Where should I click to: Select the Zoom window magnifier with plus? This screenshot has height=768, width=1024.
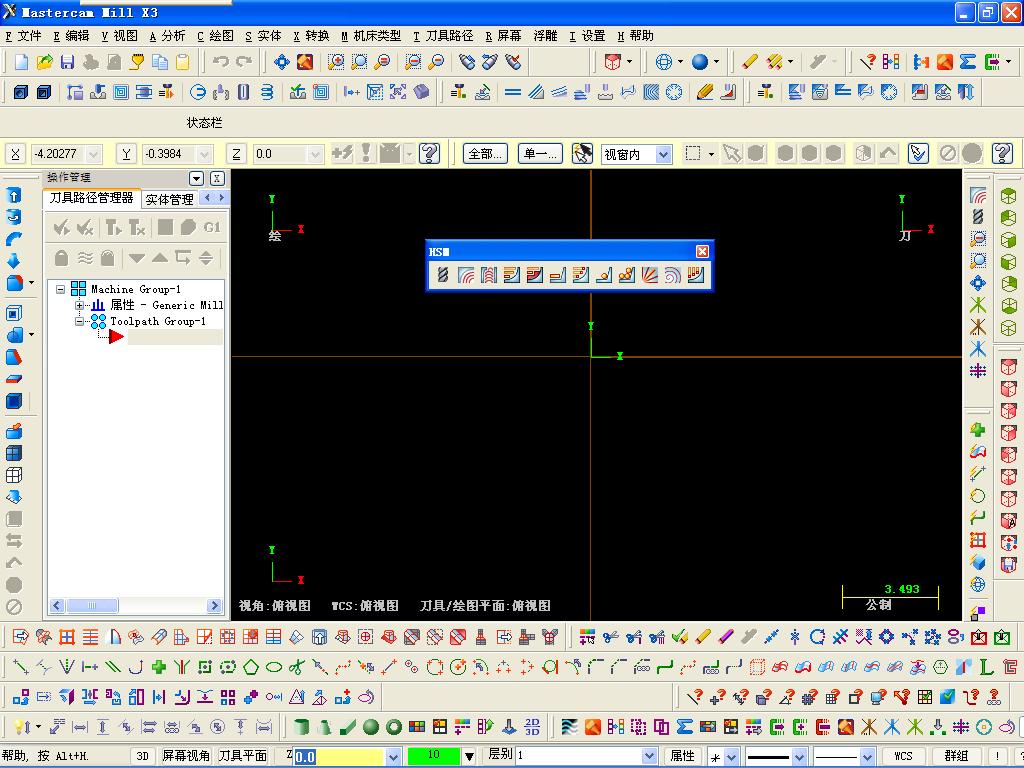pyautogui.click(x=336, y=62)
